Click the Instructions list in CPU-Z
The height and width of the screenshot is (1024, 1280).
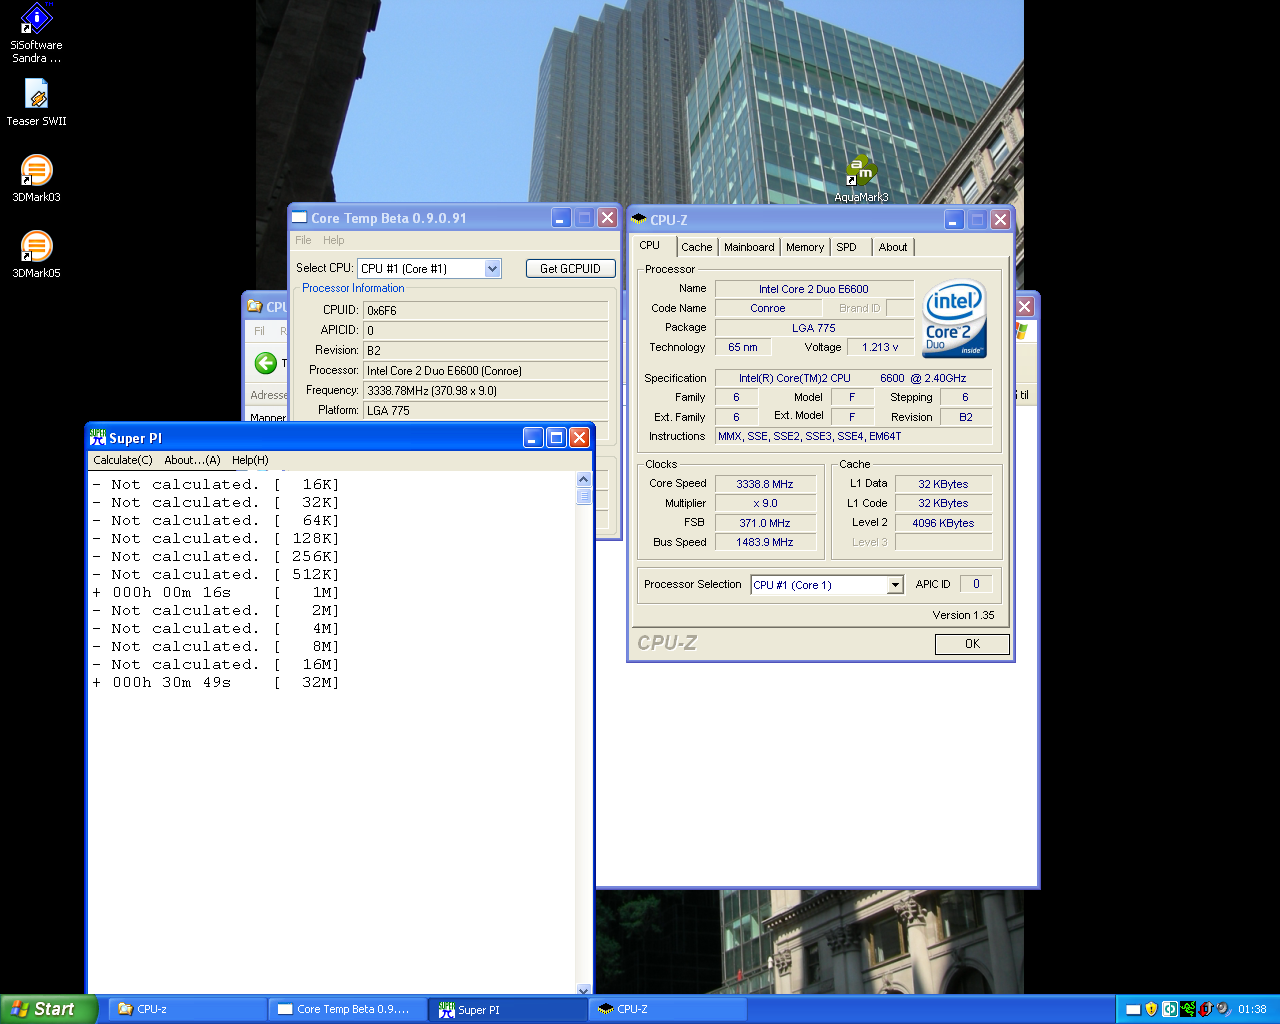pos(853,436)
